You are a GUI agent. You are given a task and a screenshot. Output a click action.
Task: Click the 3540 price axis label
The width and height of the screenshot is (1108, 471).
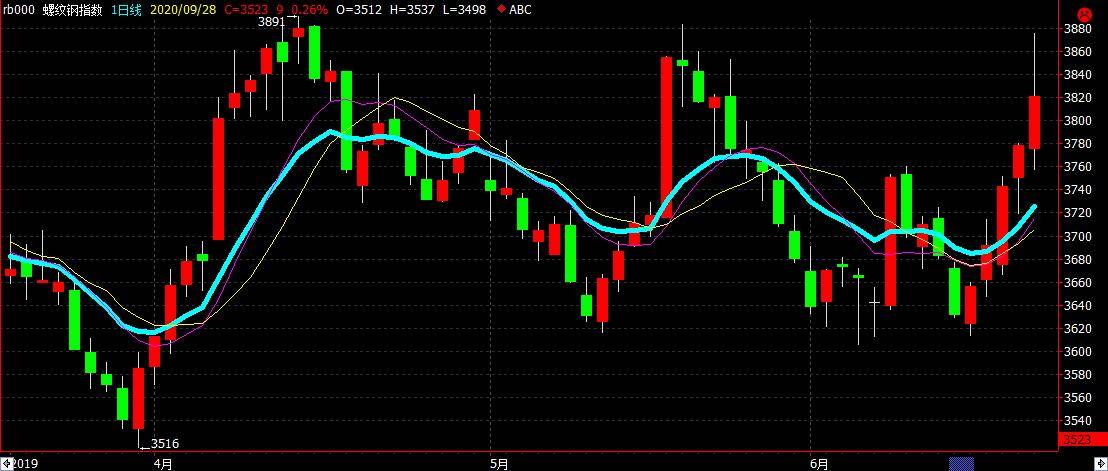[1077, 421]
